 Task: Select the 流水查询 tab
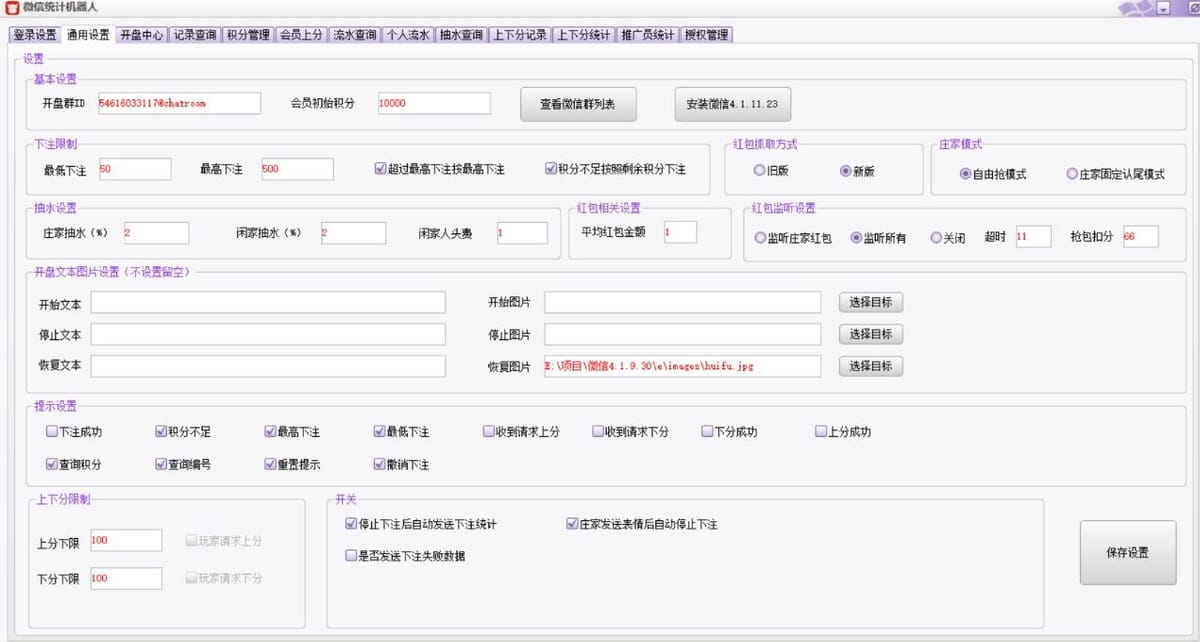pos(355,34)
